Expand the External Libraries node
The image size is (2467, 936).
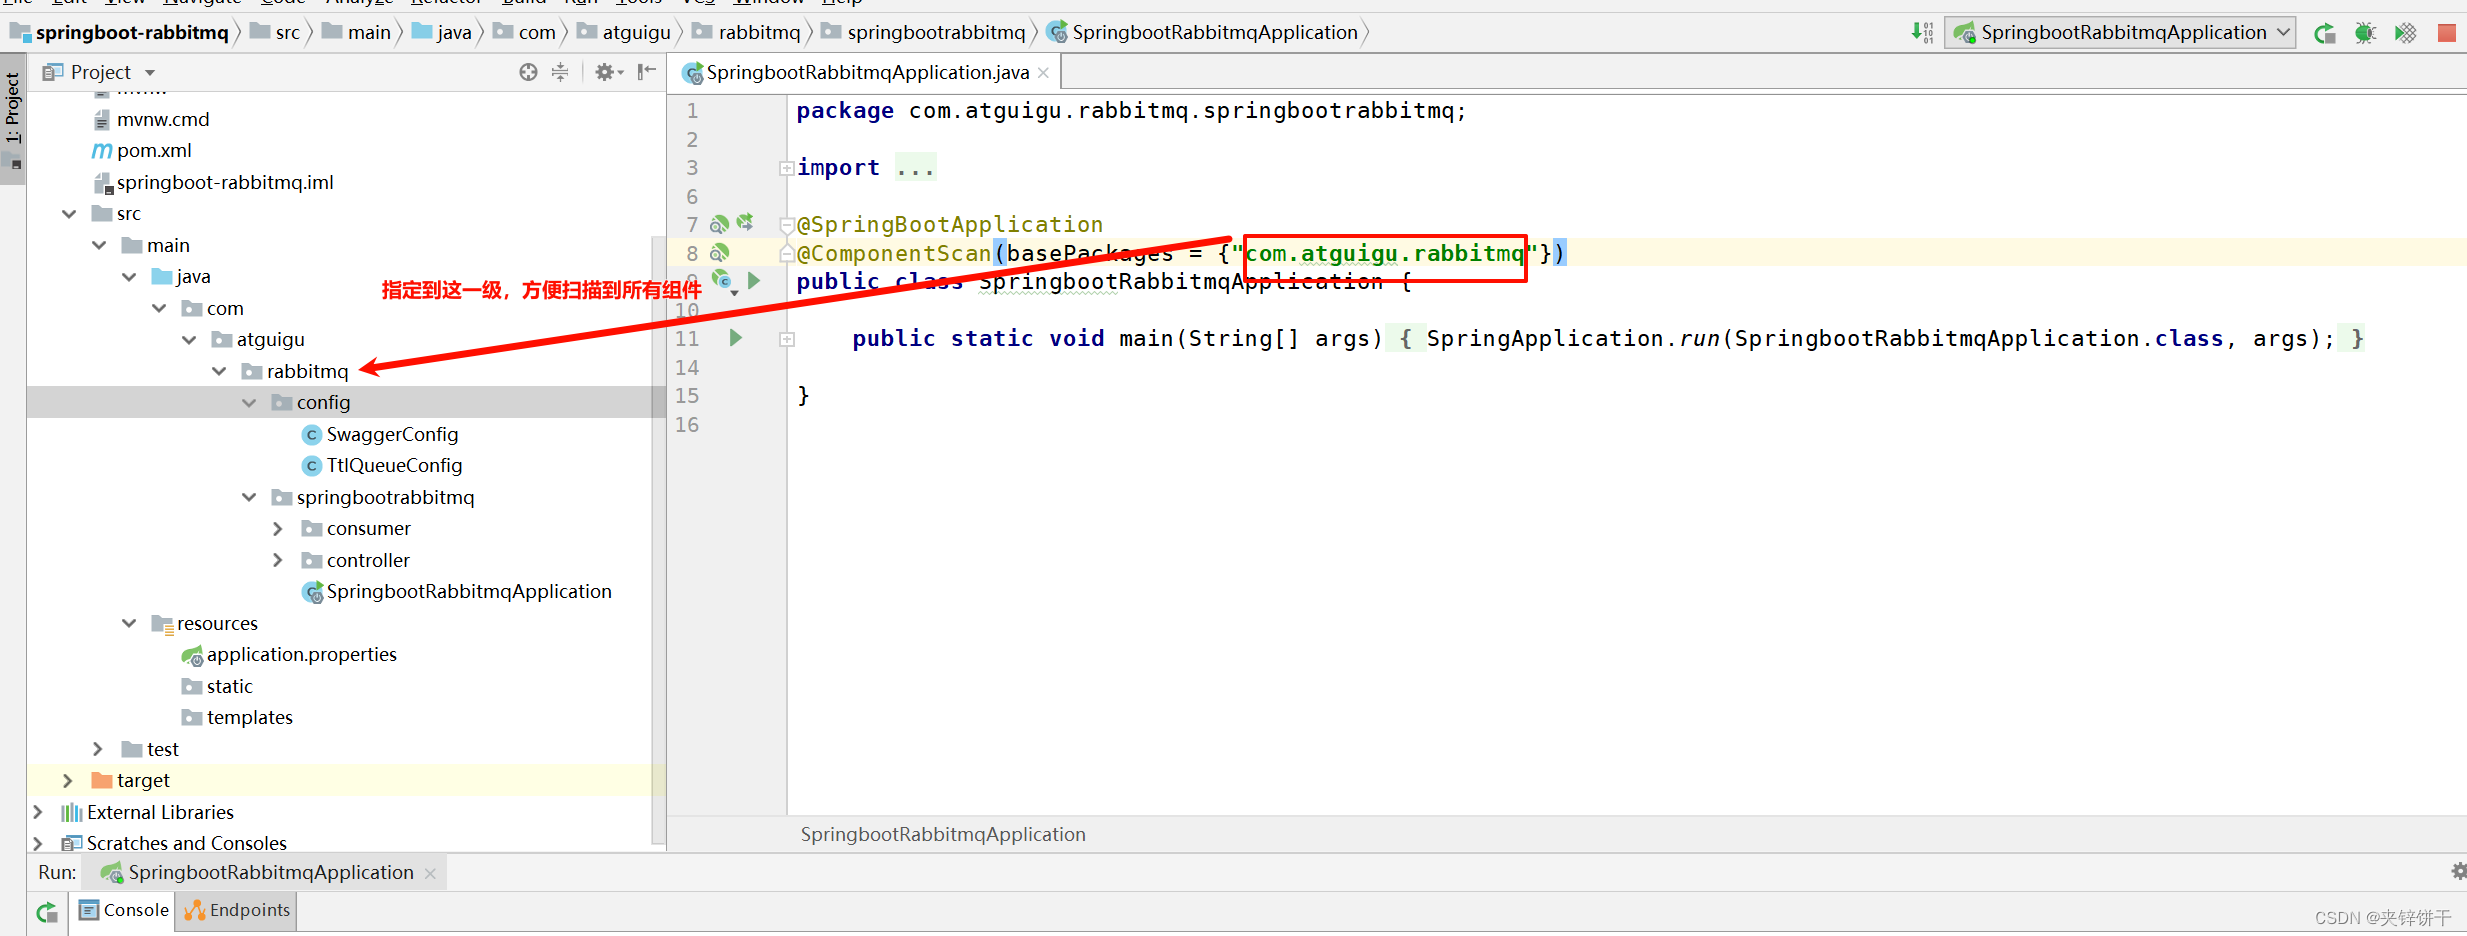tap(38, 812)
